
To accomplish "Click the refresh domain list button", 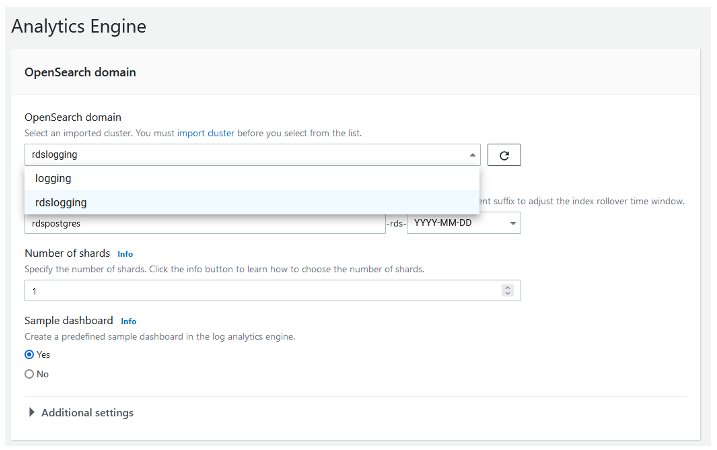I will coord(503,155).
